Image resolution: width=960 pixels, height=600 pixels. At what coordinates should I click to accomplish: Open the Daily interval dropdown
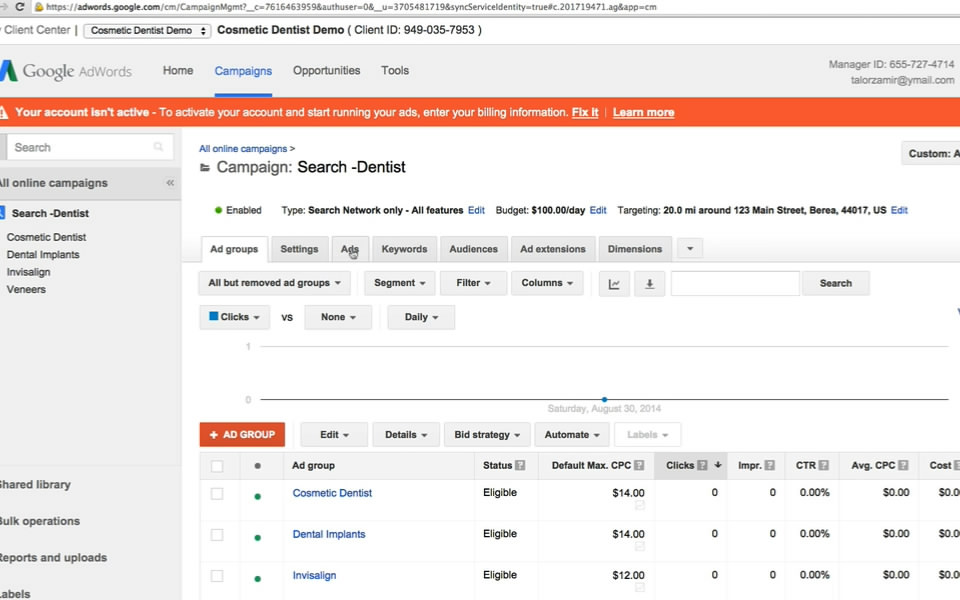pos(421,317)
